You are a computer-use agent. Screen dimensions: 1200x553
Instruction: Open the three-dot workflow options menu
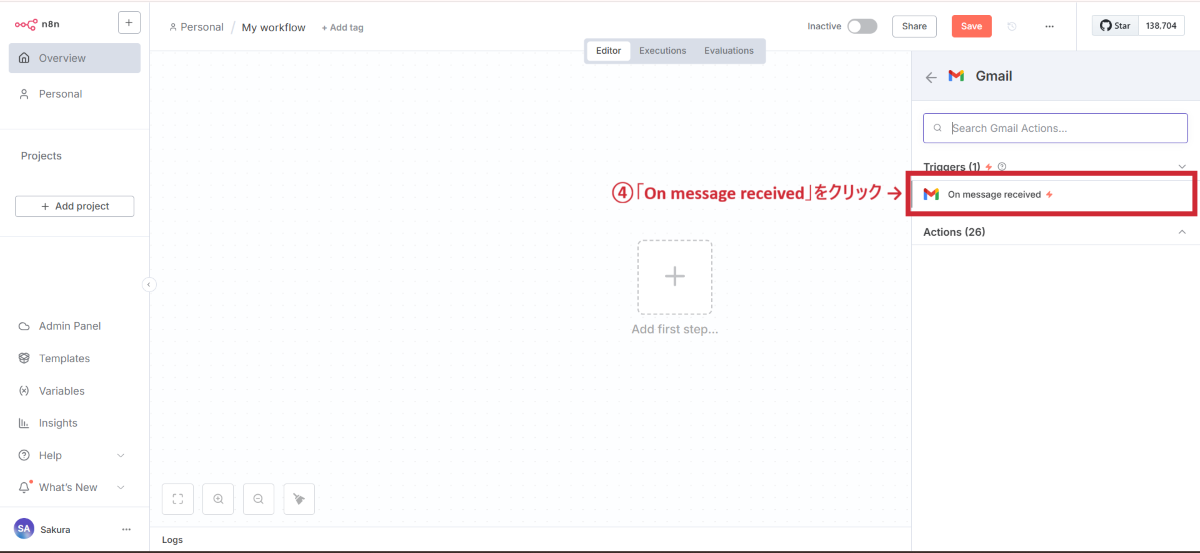tap(1049, 27)
